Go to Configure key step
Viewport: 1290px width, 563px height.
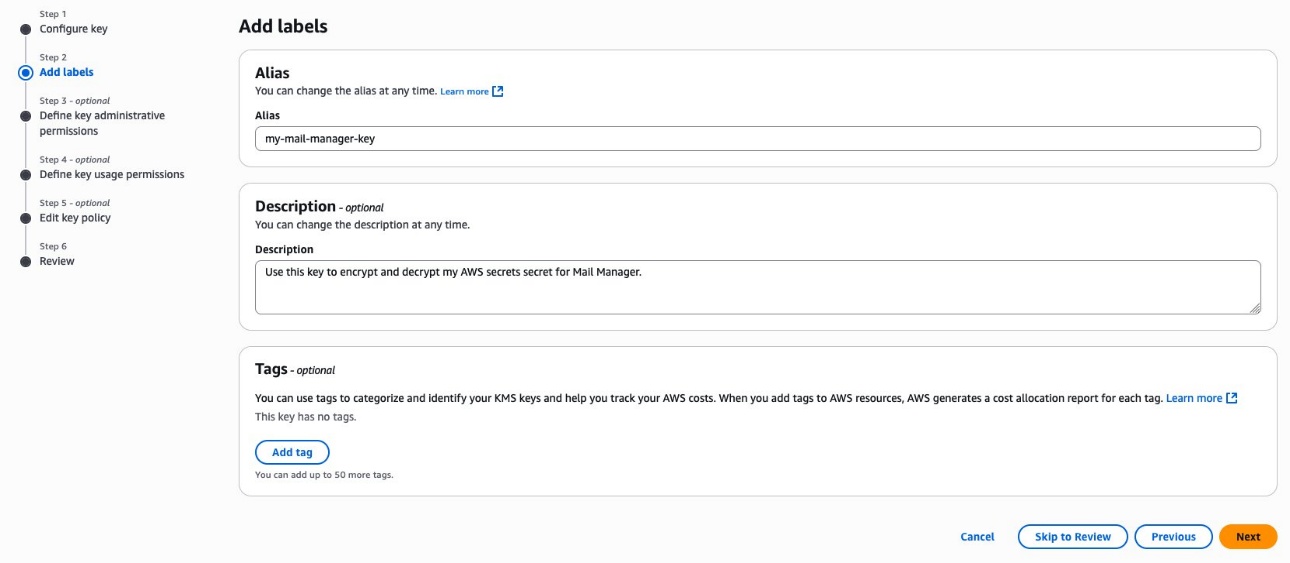click(73, 29)
